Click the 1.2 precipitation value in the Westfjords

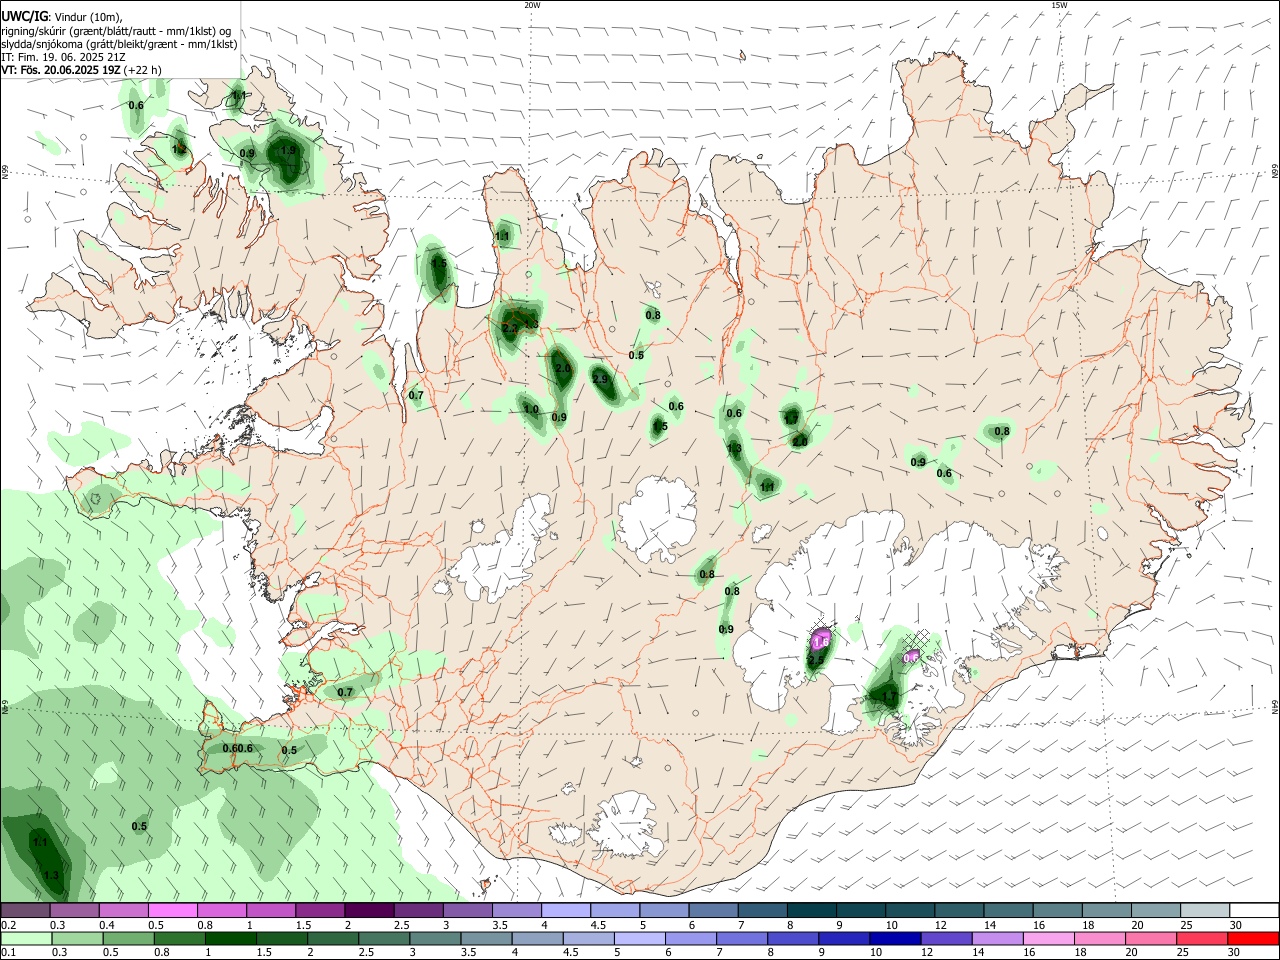(x=179, y=149)
